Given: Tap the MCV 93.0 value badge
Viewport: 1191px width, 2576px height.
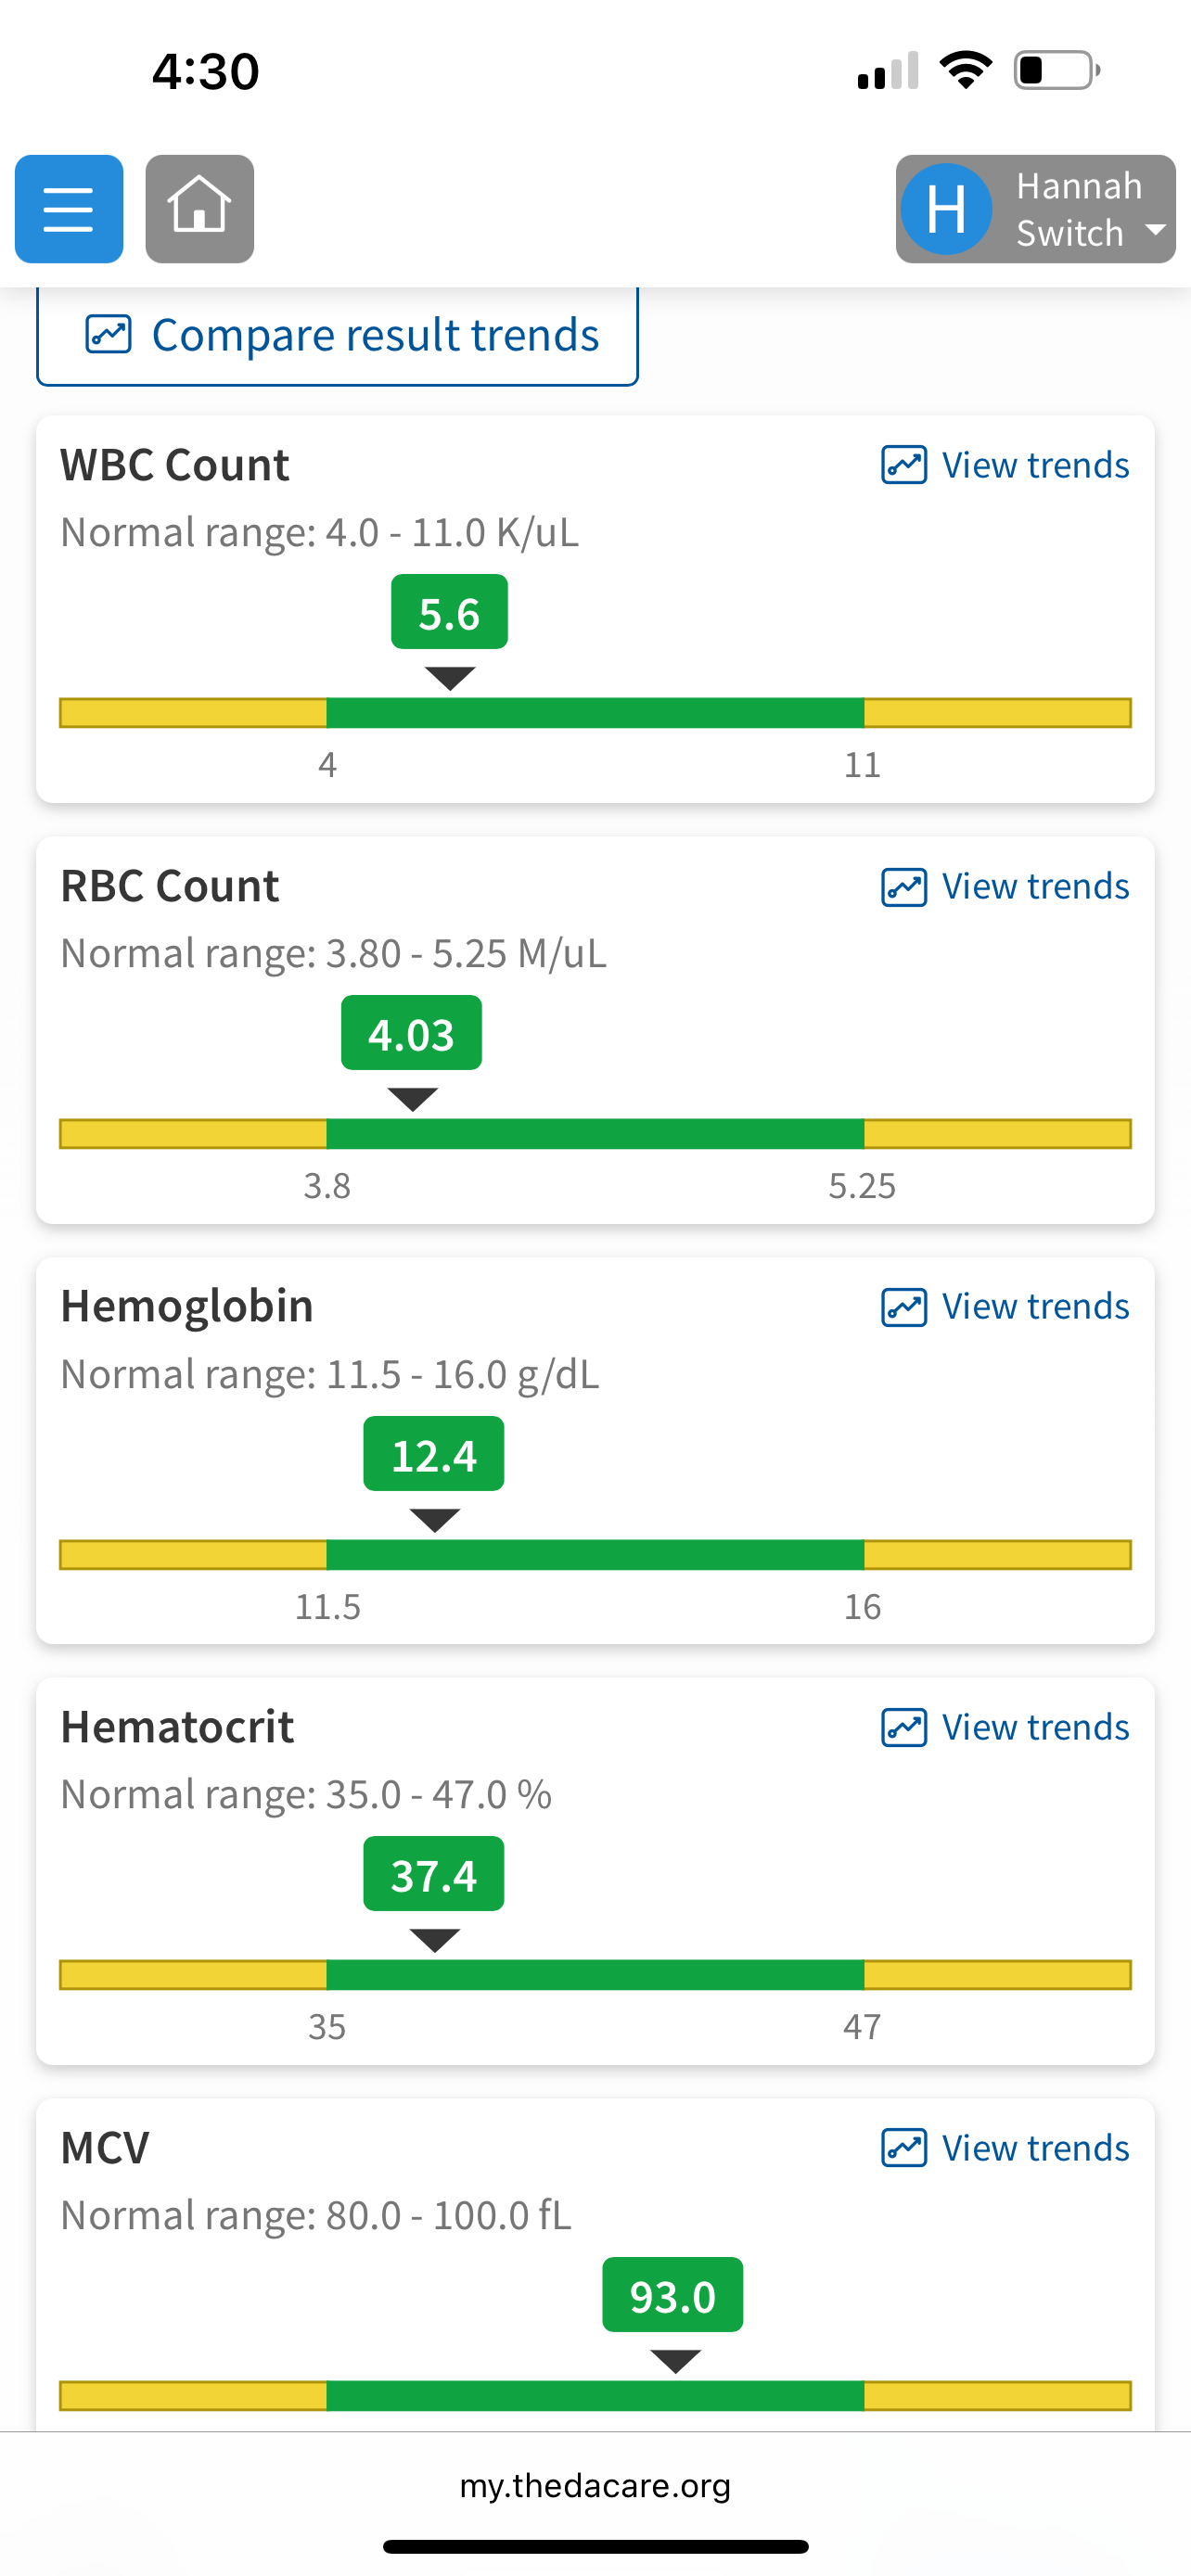Looking at the screenshot, I should pyautogui.click(x=672, y=2295).
